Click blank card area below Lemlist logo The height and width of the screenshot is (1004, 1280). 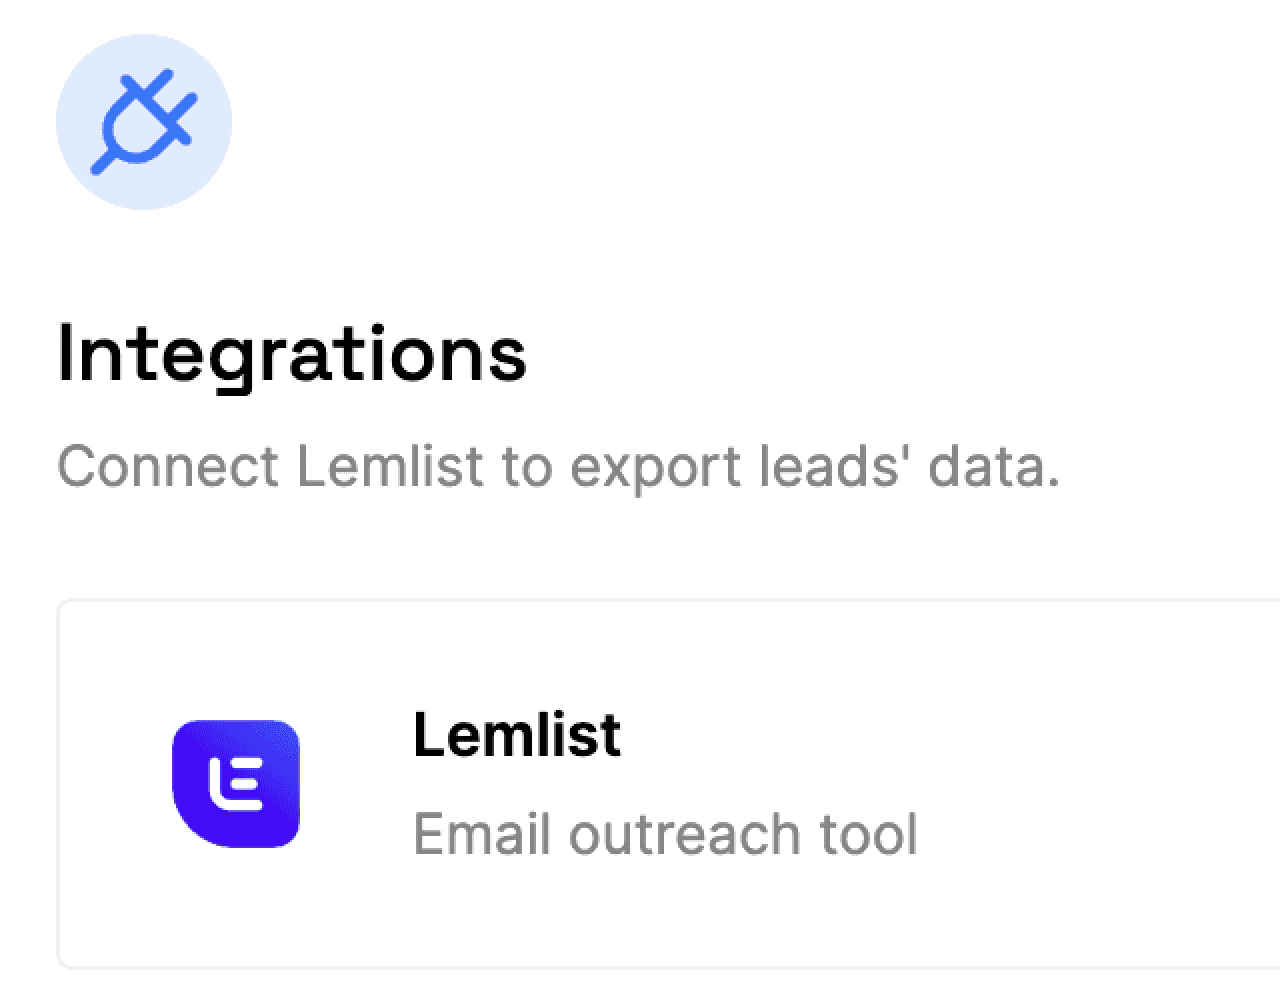(236, 910)
